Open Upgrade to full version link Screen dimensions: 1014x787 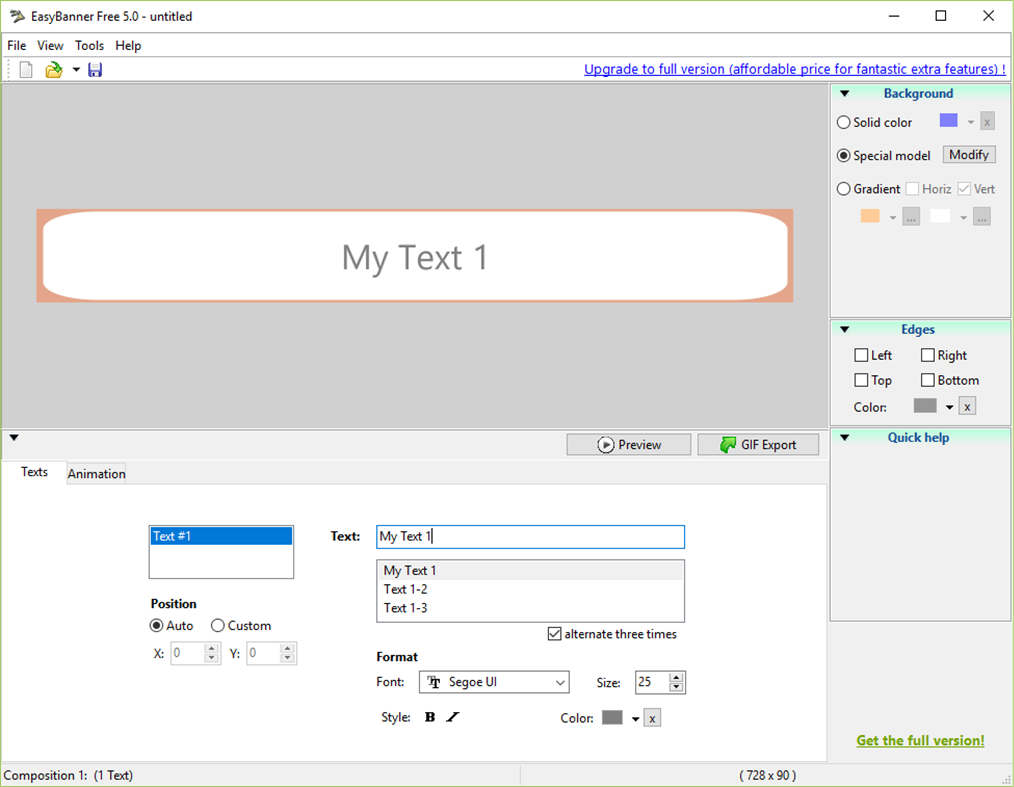(795, 69)
